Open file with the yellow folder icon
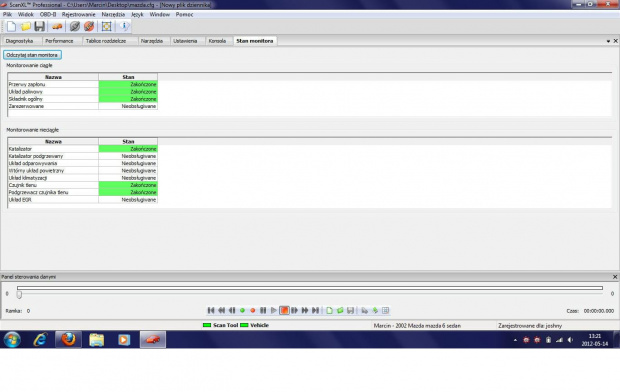 click(26, 27)
